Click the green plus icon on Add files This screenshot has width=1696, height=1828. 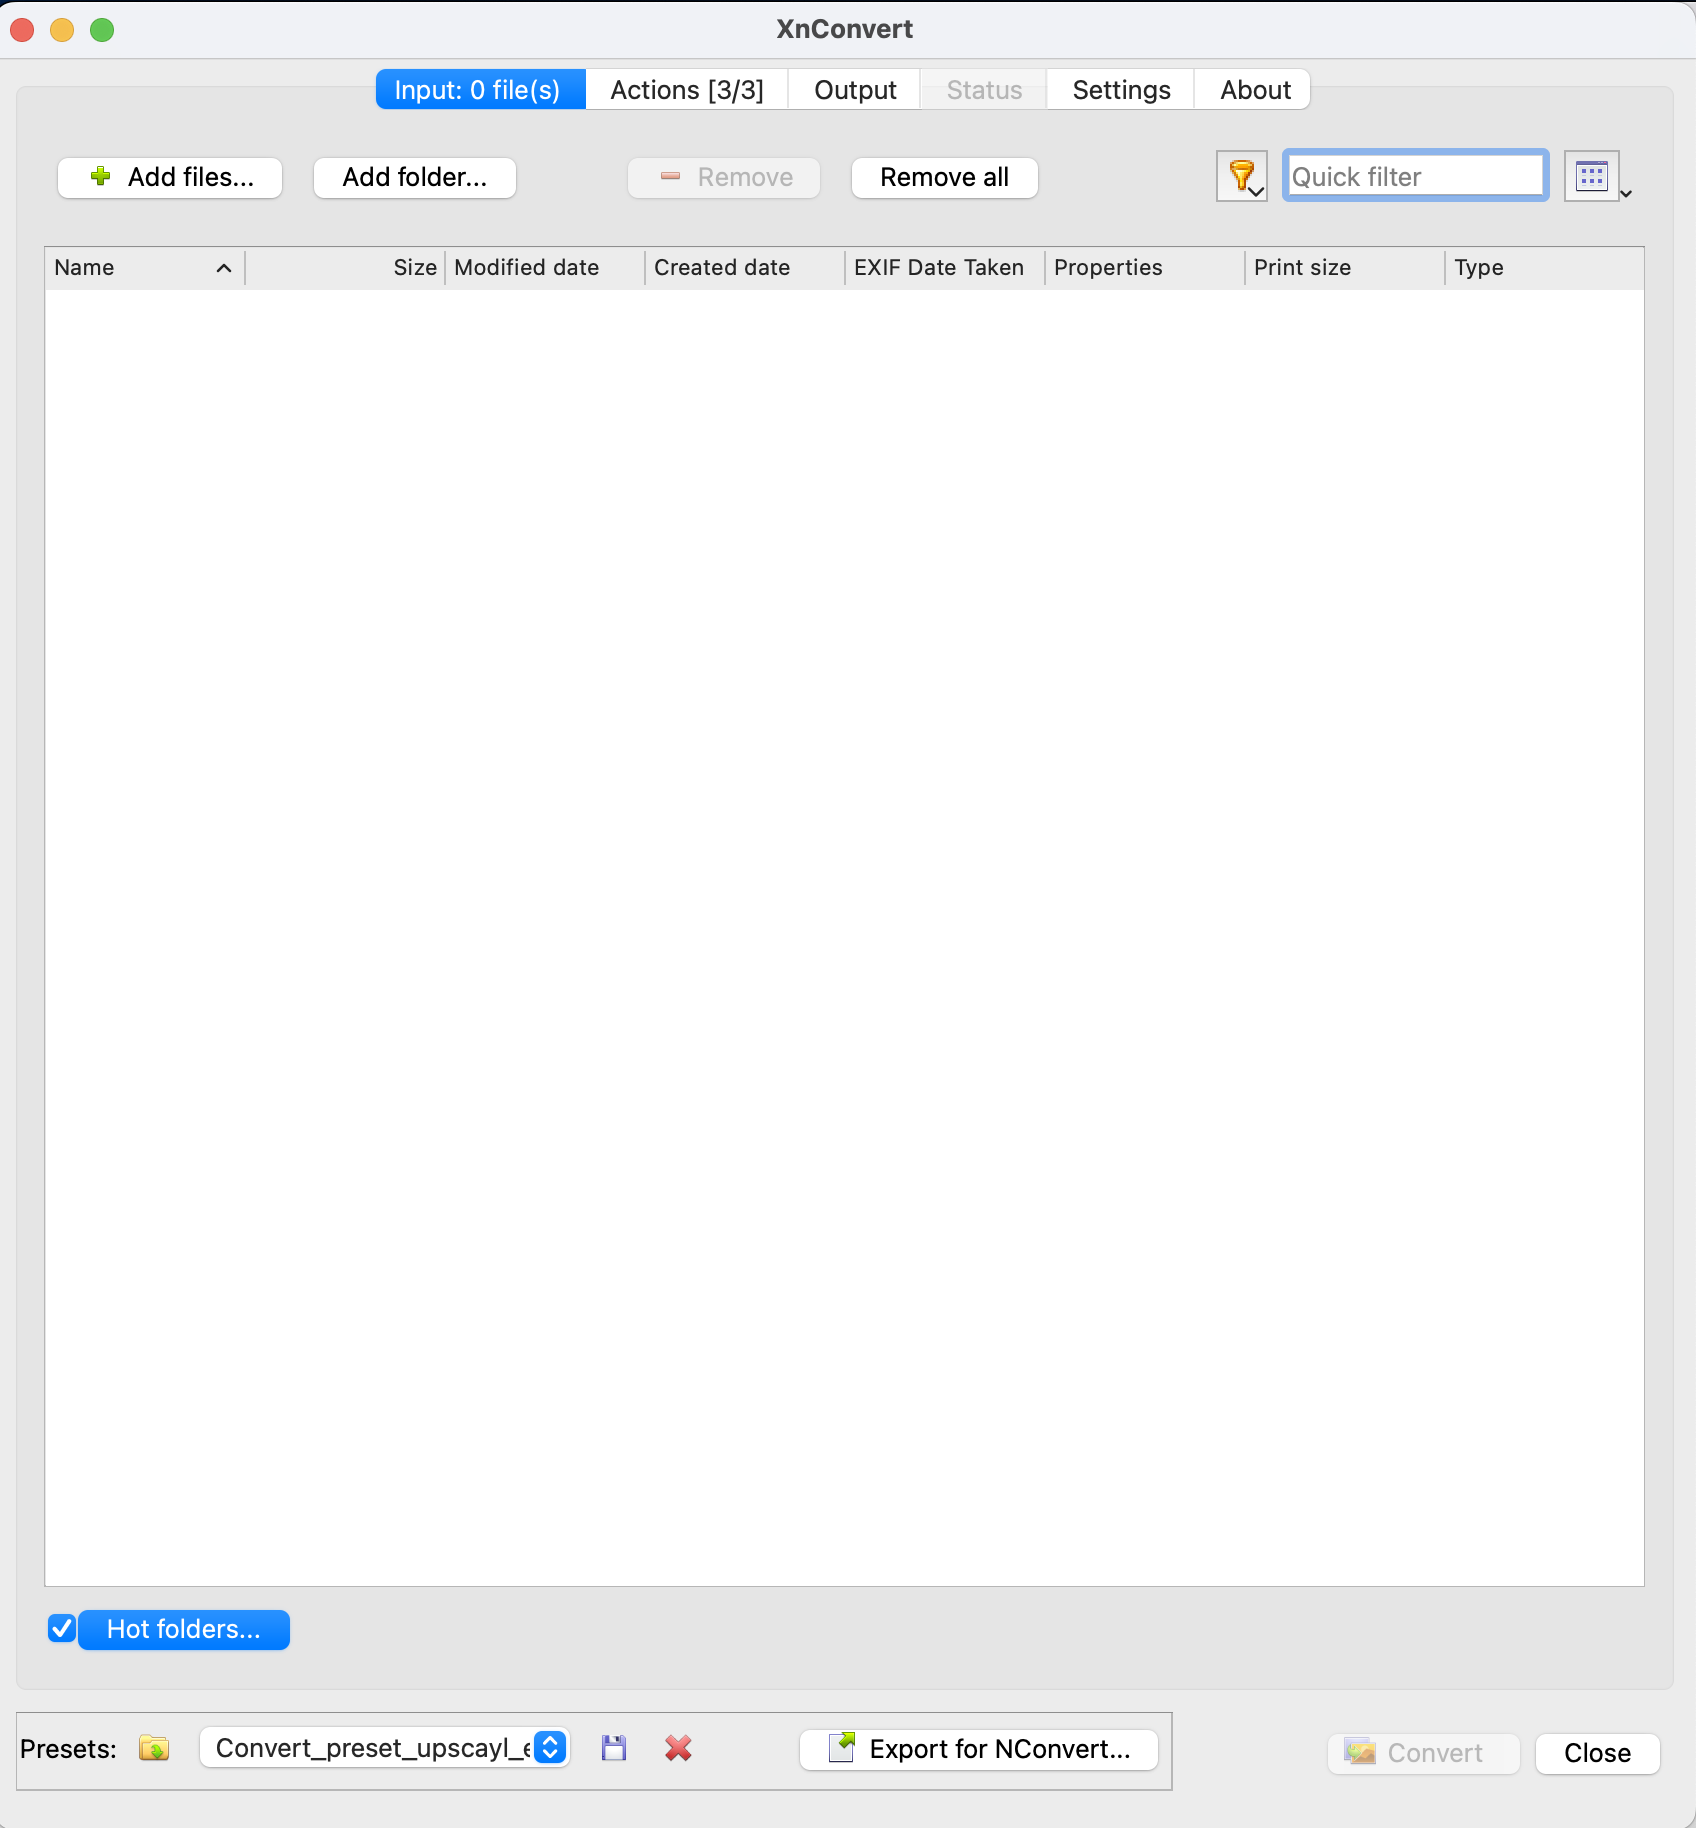point(100,176)
